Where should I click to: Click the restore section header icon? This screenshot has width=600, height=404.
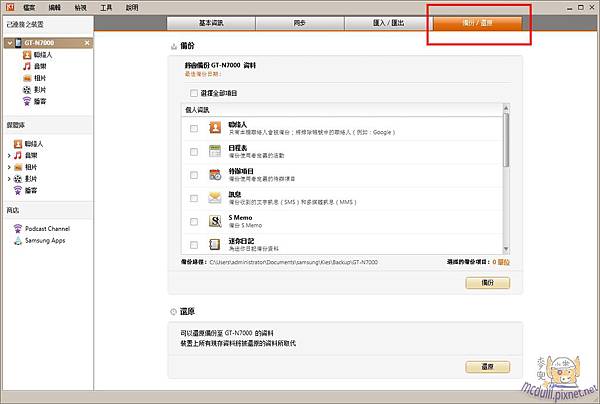coord(173,312)
